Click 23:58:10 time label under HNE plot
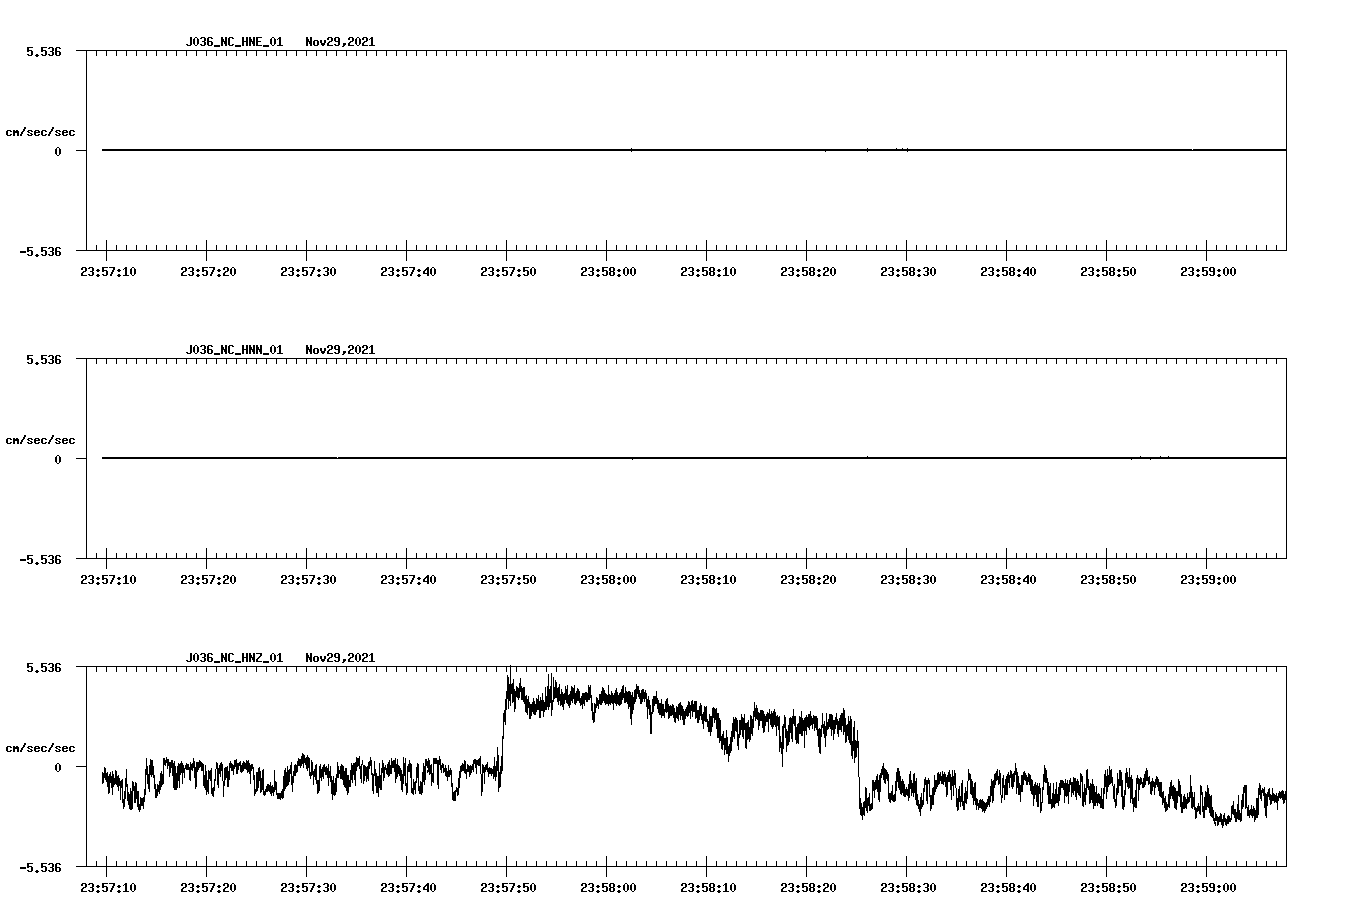The height and width of the screenshot is (924, 1358). click(708, 272)
